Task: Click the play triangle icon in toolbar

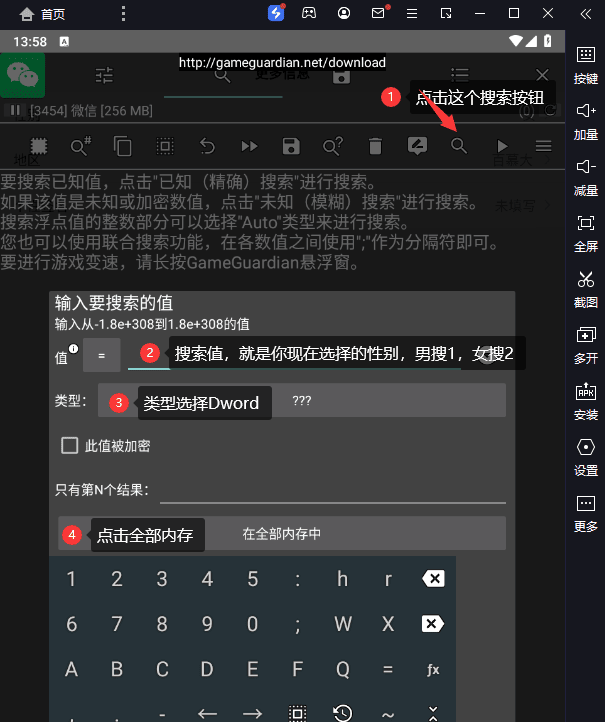Action: (x=502, y=146)
